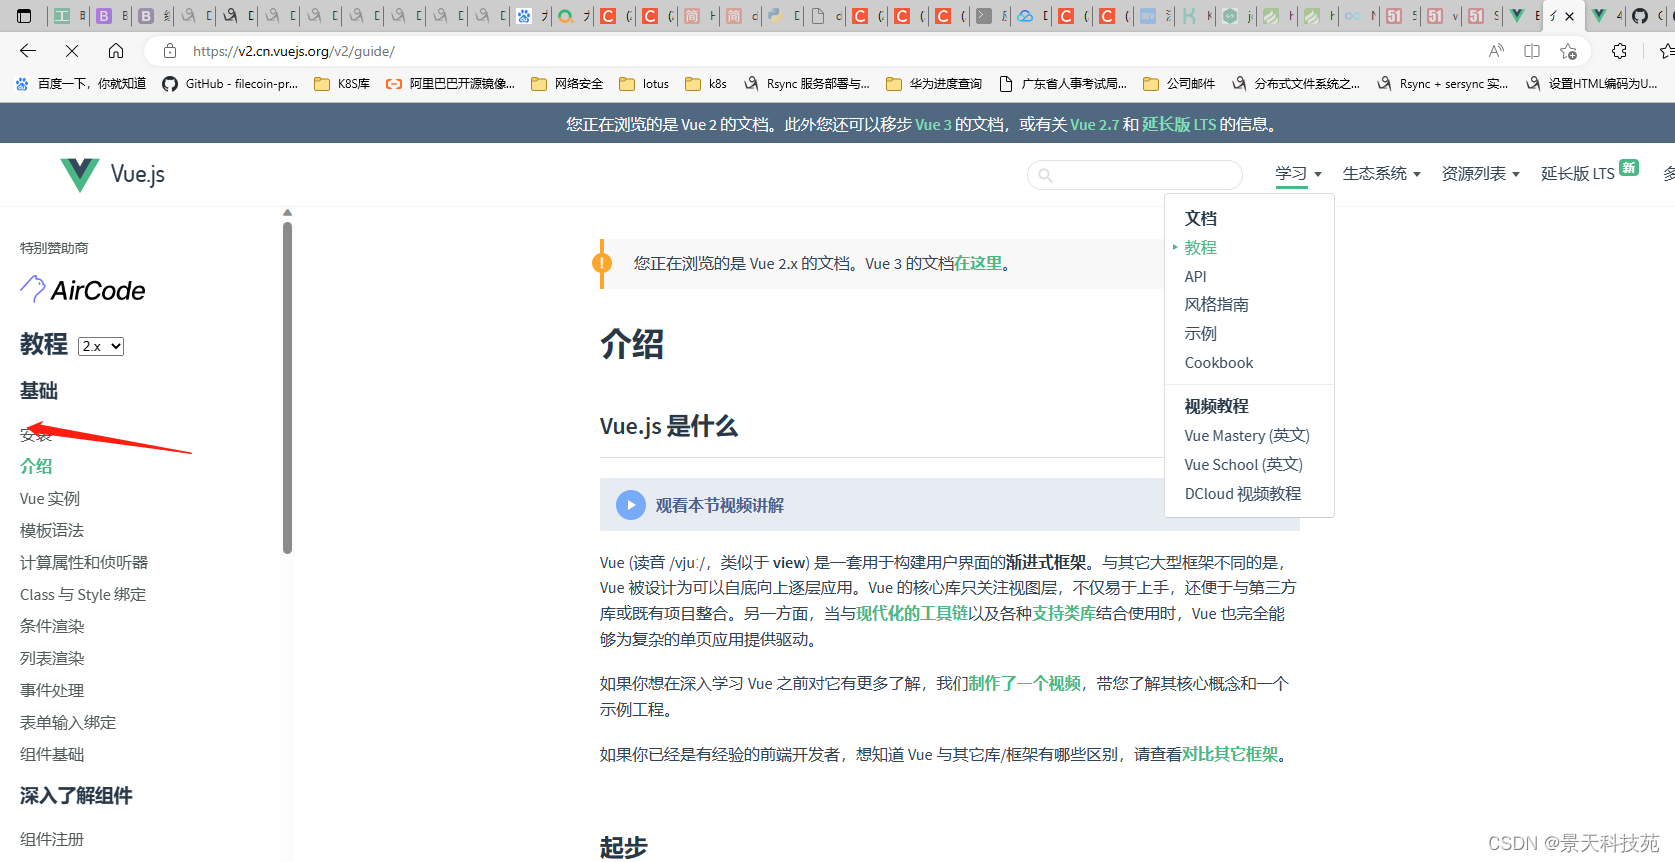
Task: Open the AirCode sponsor link
Action: coord(83,290)
